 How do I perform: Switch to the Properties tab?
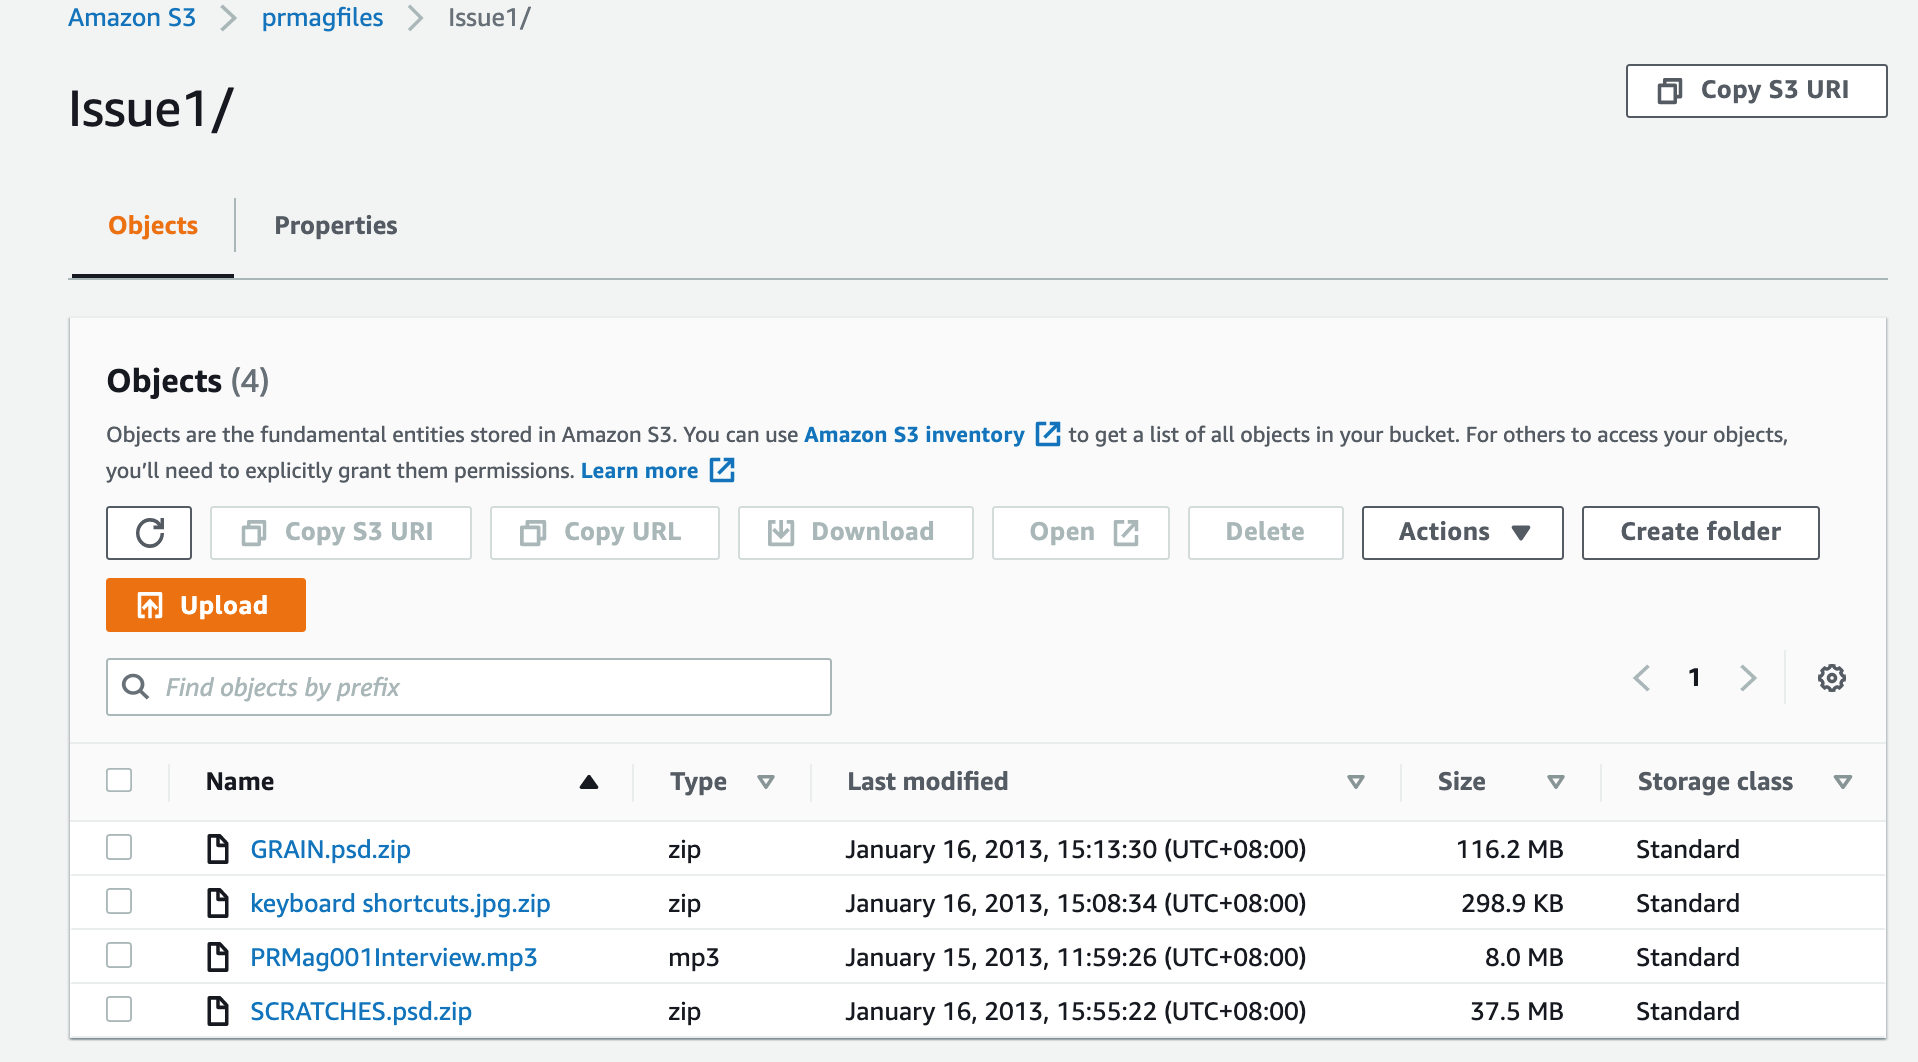pyautogui.click(x=335, y=225)
